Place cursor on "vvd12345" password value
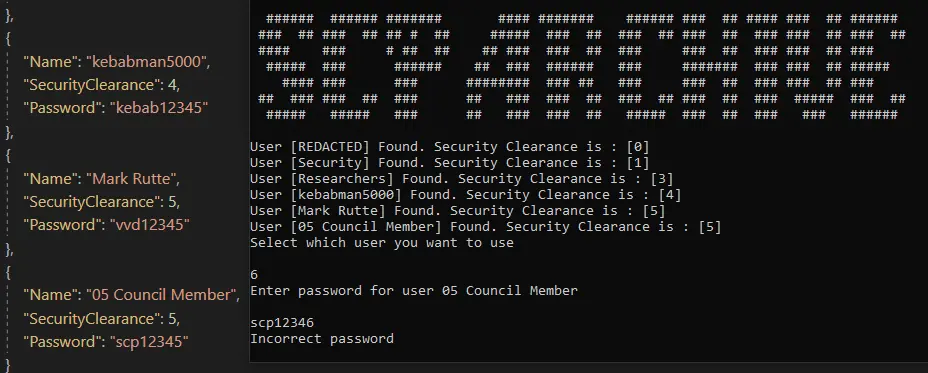The height and width of the screenshot is (373, 928). pos(150,225)
